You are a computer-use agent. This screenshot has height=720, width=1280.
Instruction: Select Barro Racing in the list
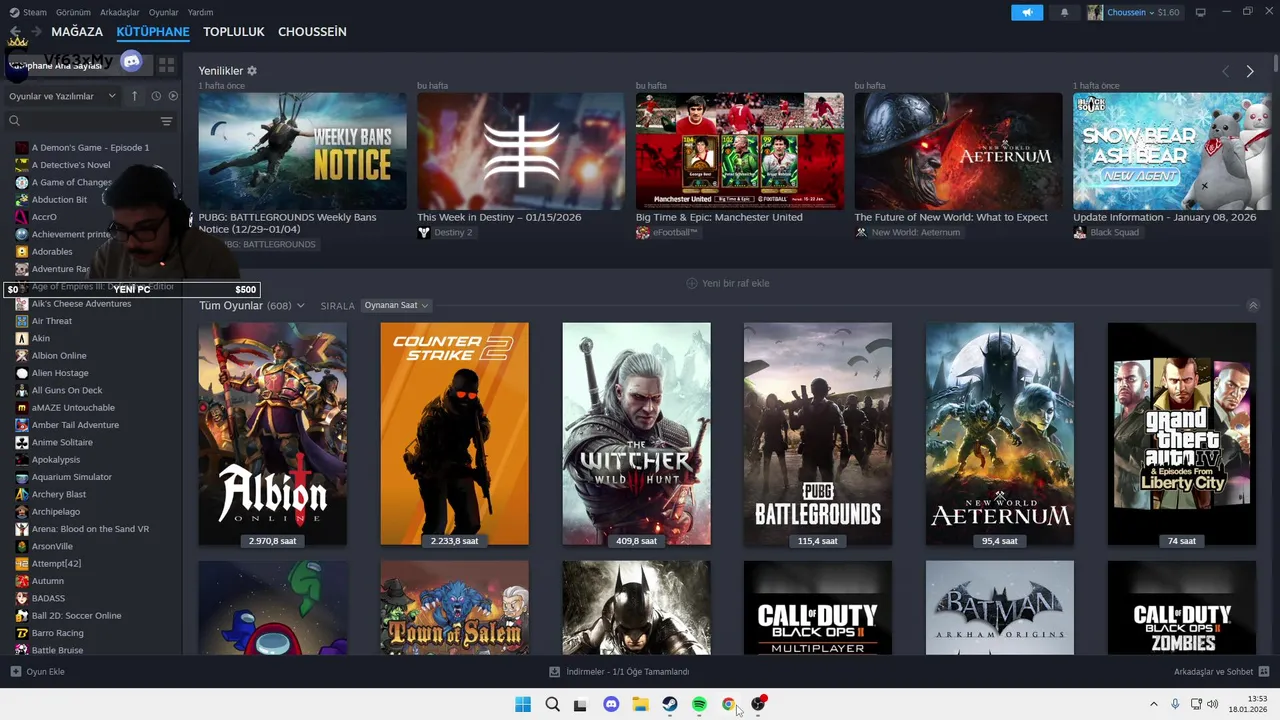pos(58,633)
